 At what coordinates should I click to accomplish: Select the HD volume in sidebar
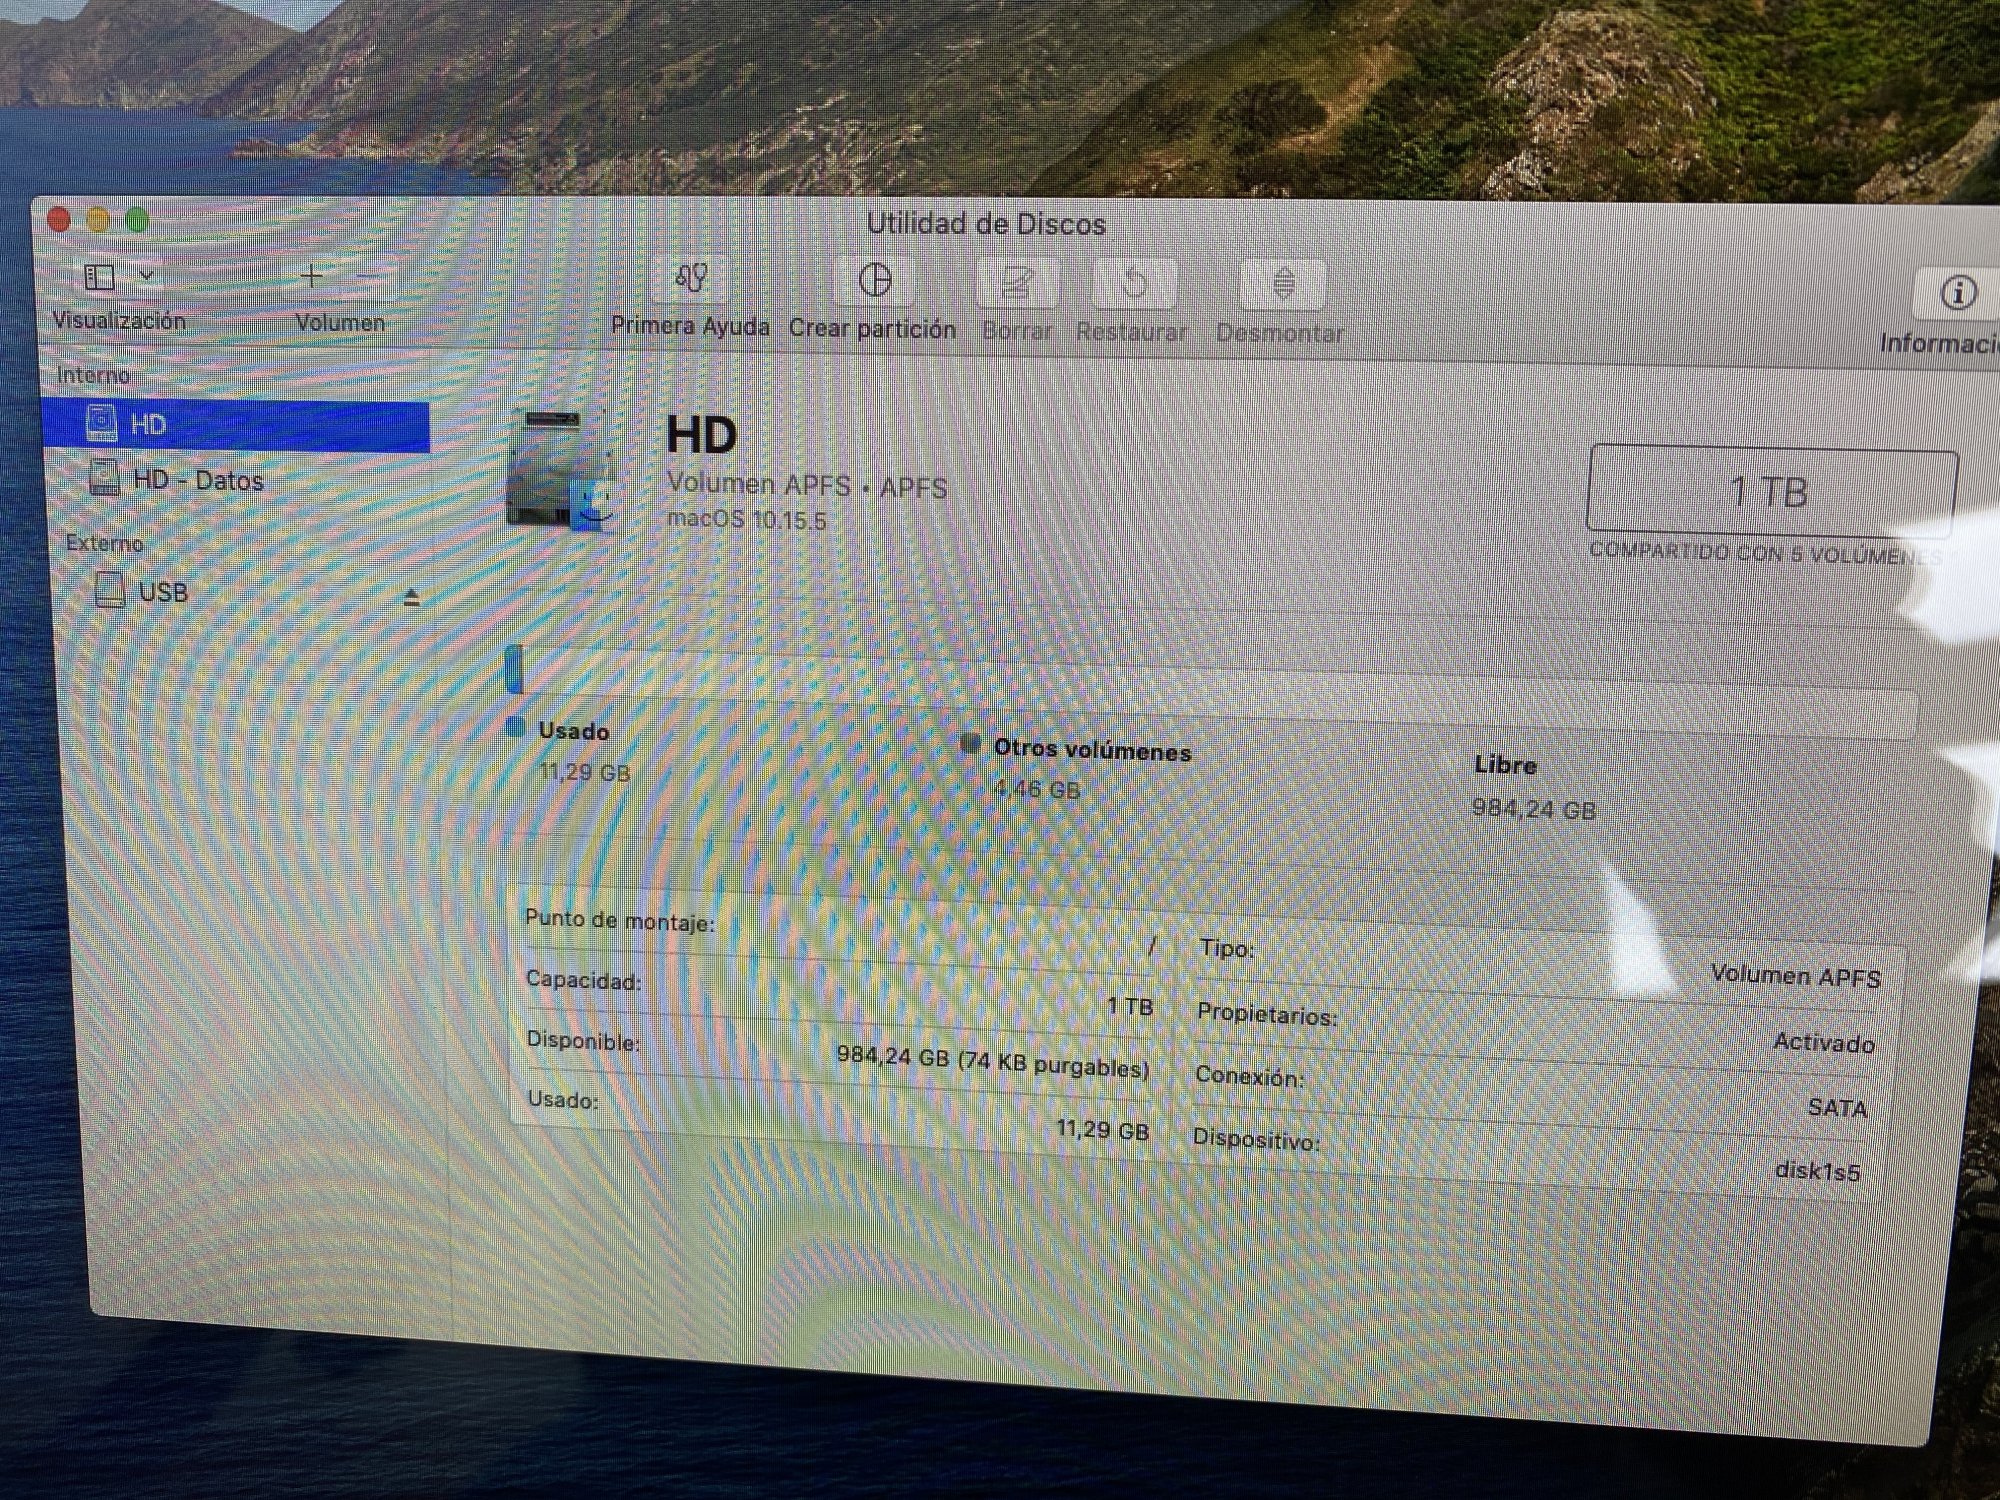click(x=237, y=425)
